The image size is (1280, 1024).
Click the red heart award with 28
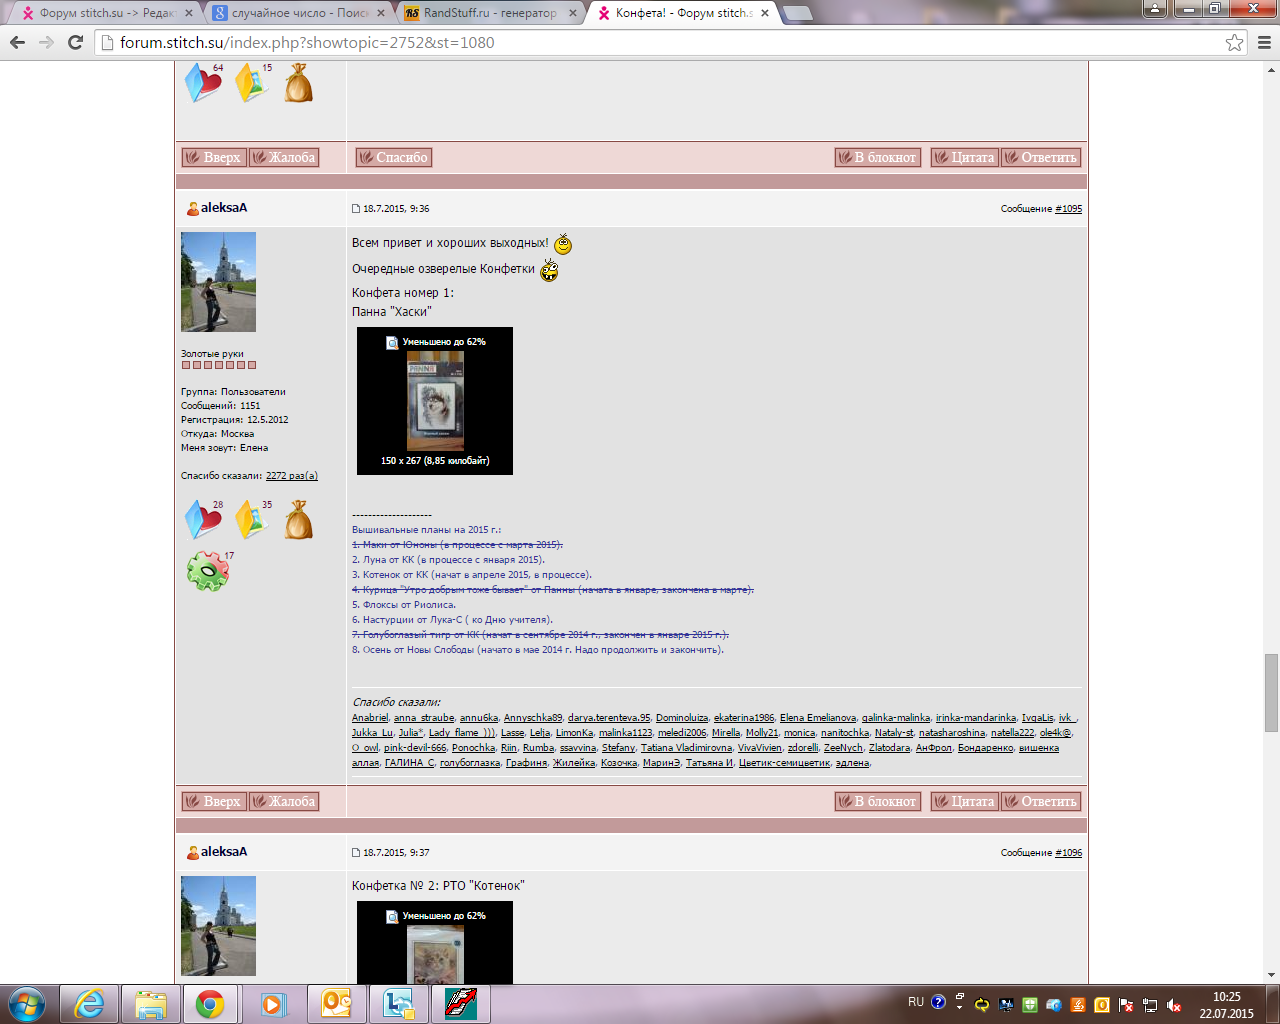[x=203, y=520]
